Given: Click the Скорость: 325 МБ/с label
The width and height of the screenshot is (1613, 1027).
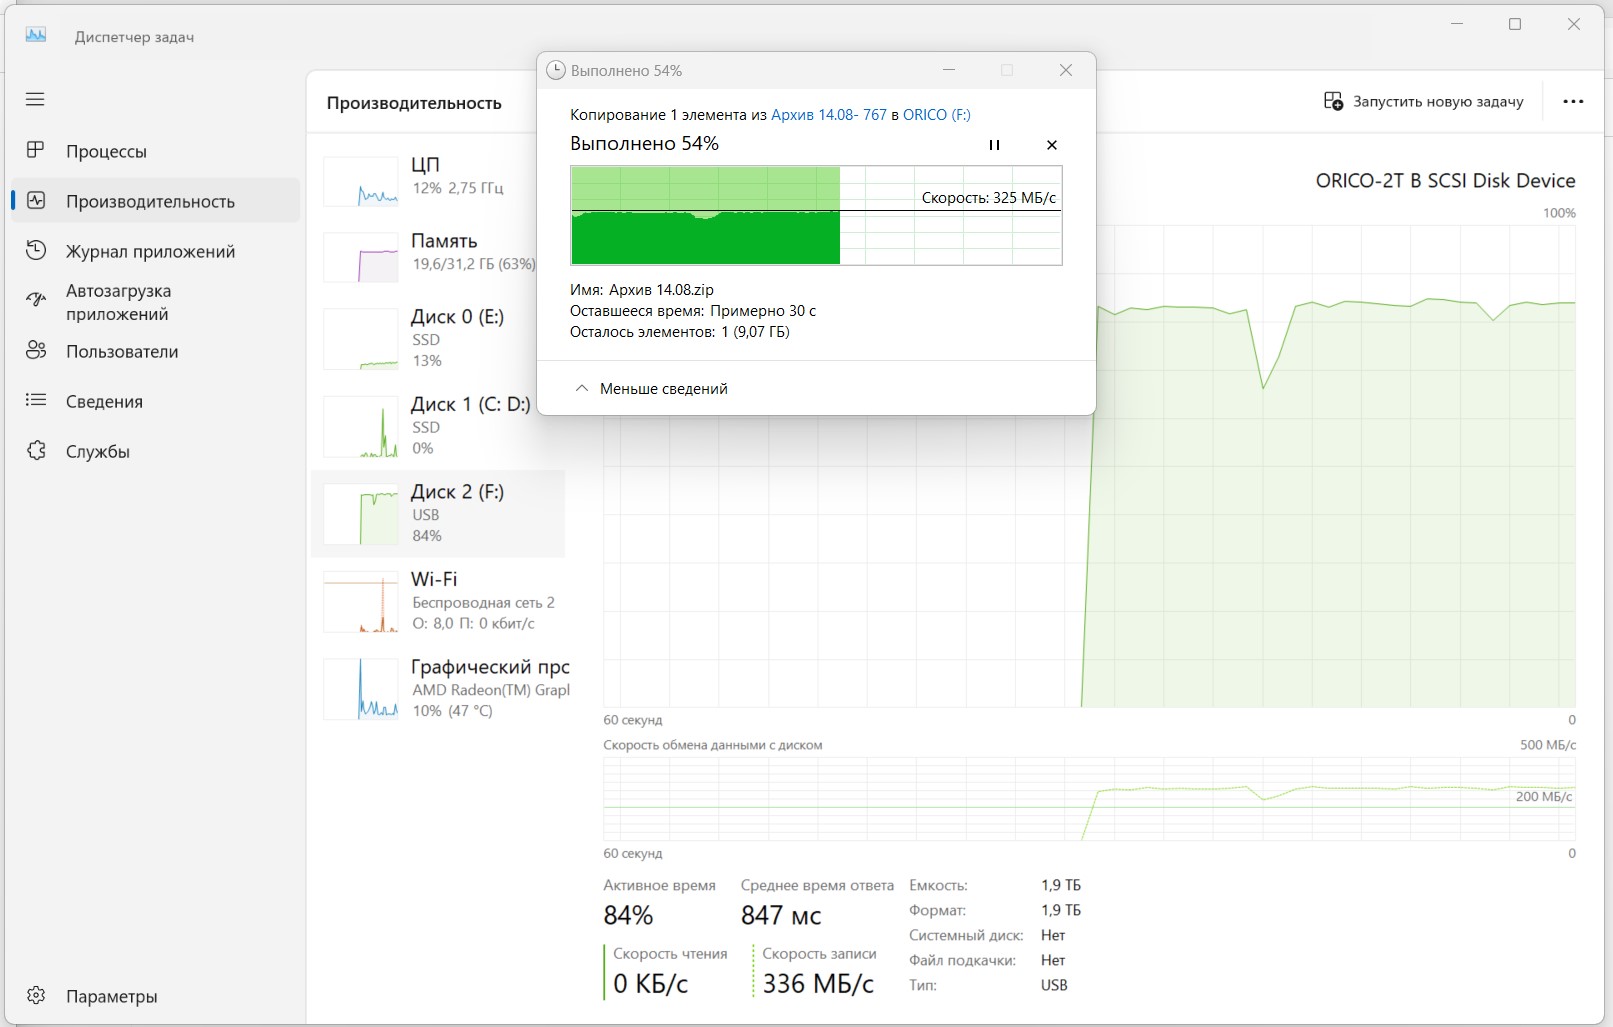Looking at the screenshot, I should [x=989, y=198].
